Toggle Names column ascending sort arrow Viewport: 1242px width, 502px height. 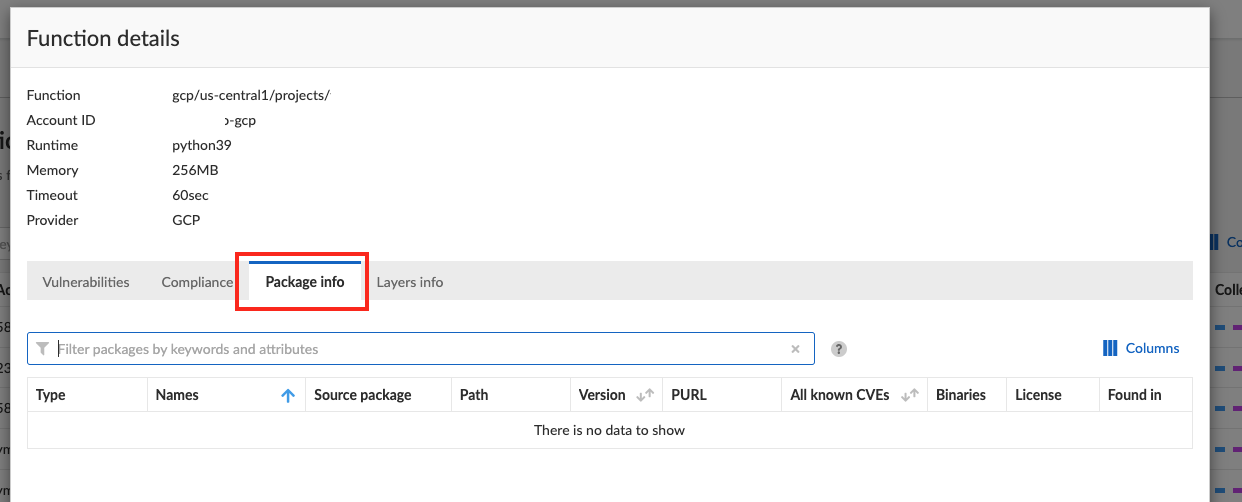288,395
